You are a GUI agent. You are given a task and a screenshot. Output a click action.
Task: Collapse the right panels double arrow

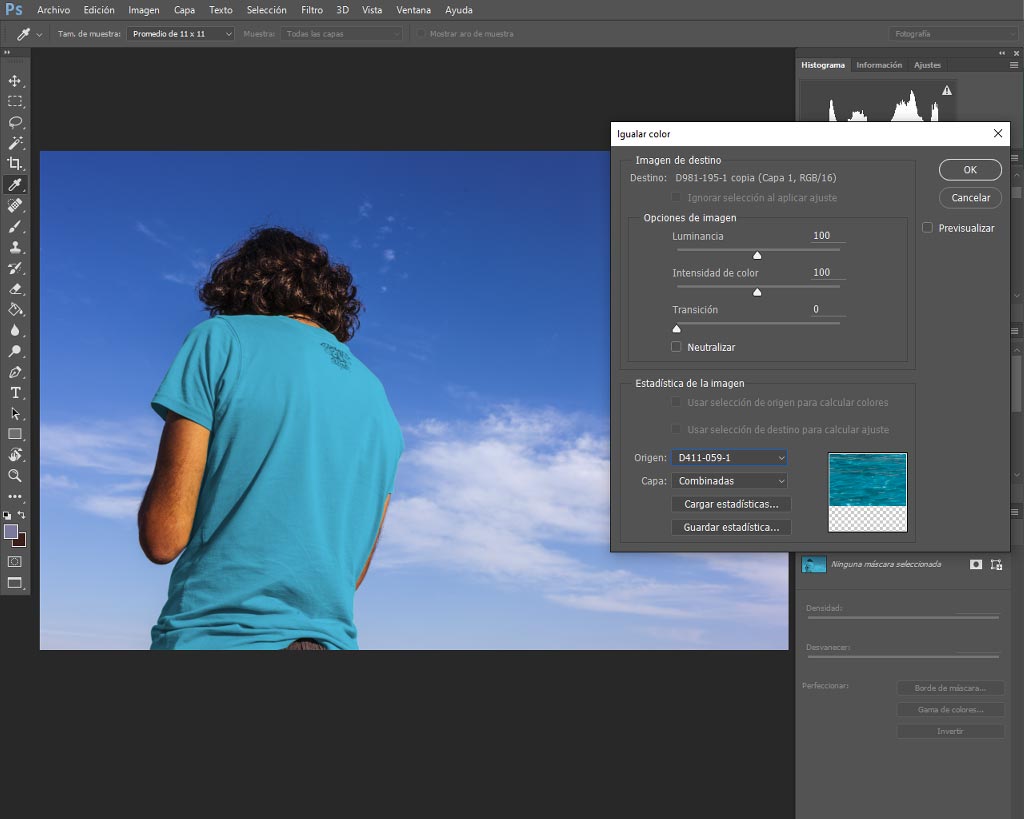1002,53
